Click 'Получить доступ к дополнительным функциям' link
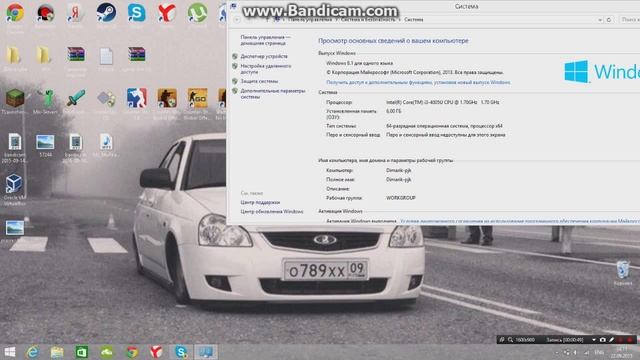 click(418, 82)
